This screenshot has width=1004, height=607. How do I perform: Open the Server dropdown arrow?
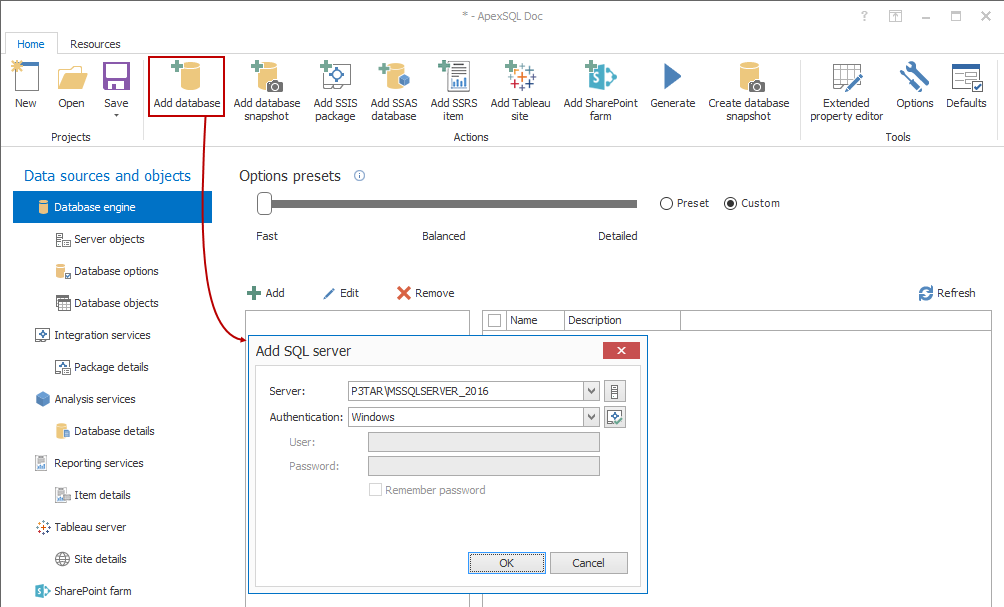pos(591,391)
